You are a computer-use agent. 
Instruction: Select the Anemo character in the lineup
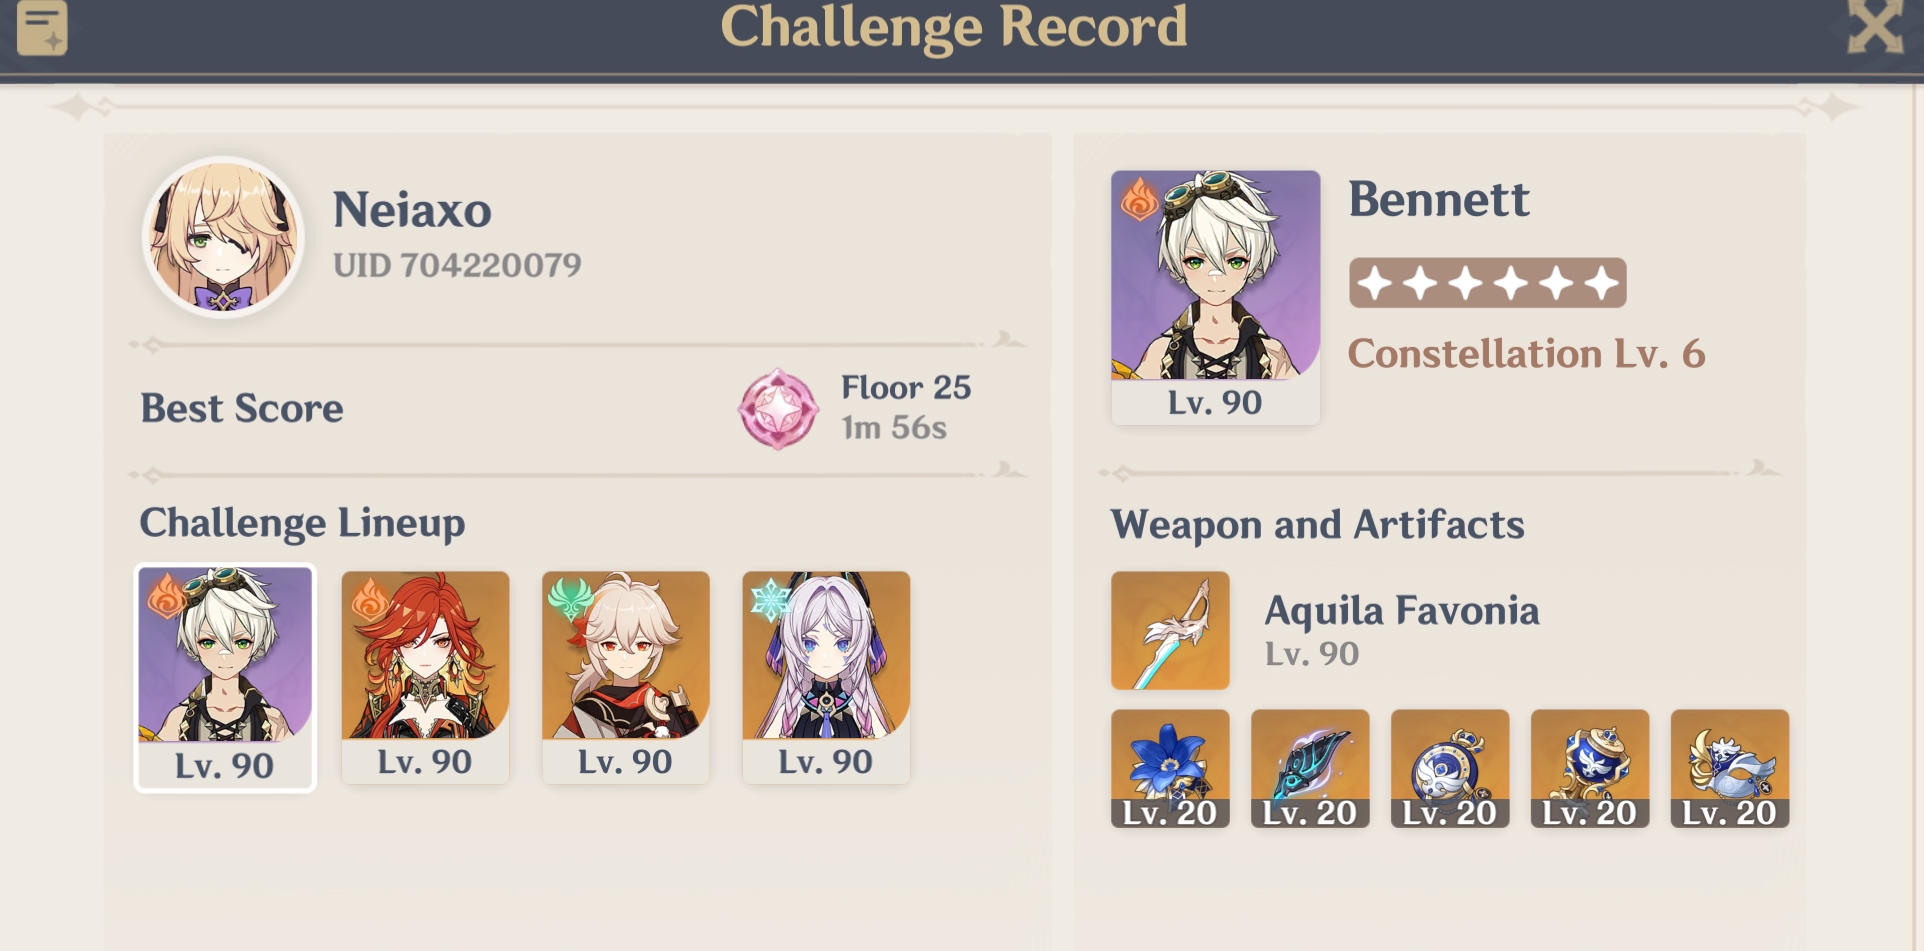click(625, 677)
